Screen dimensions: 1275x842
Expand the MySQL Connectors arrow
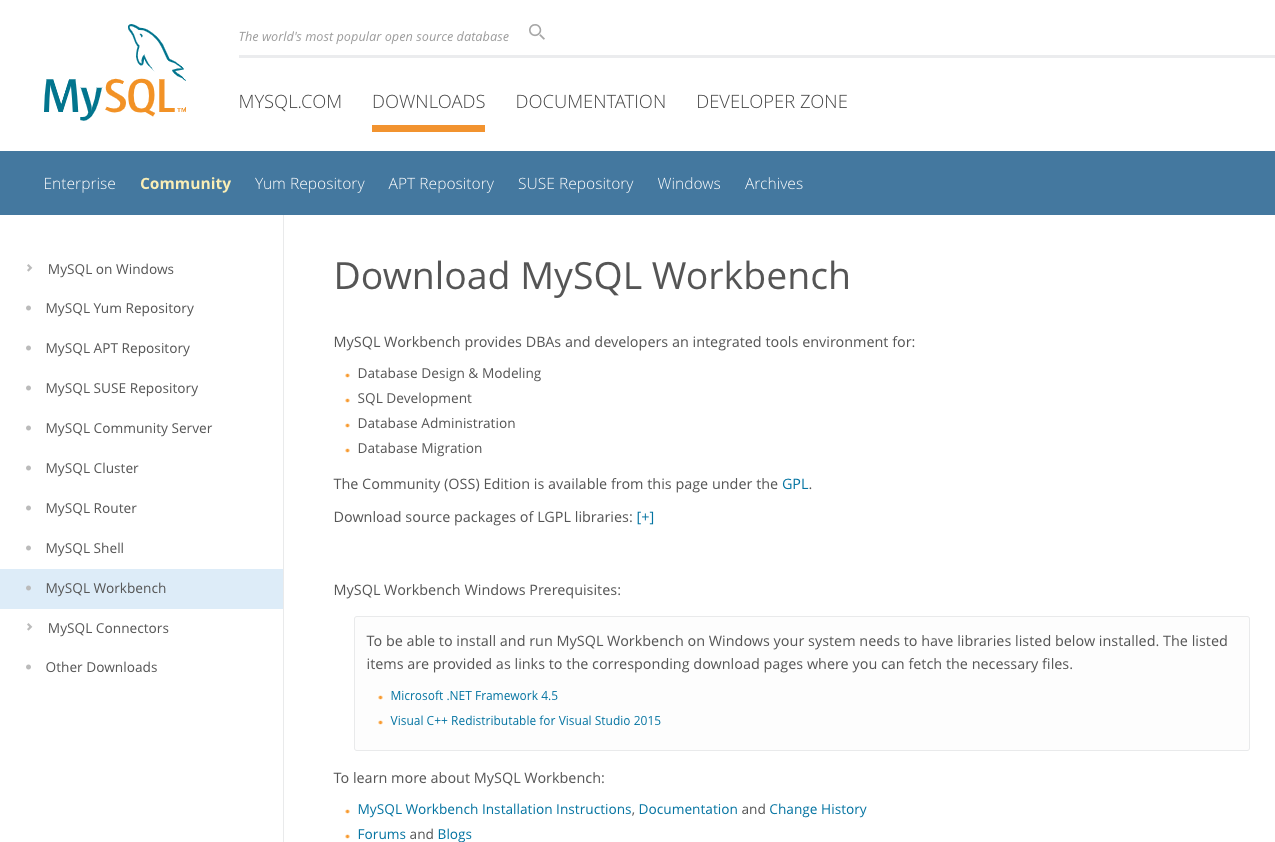(30, 627)
